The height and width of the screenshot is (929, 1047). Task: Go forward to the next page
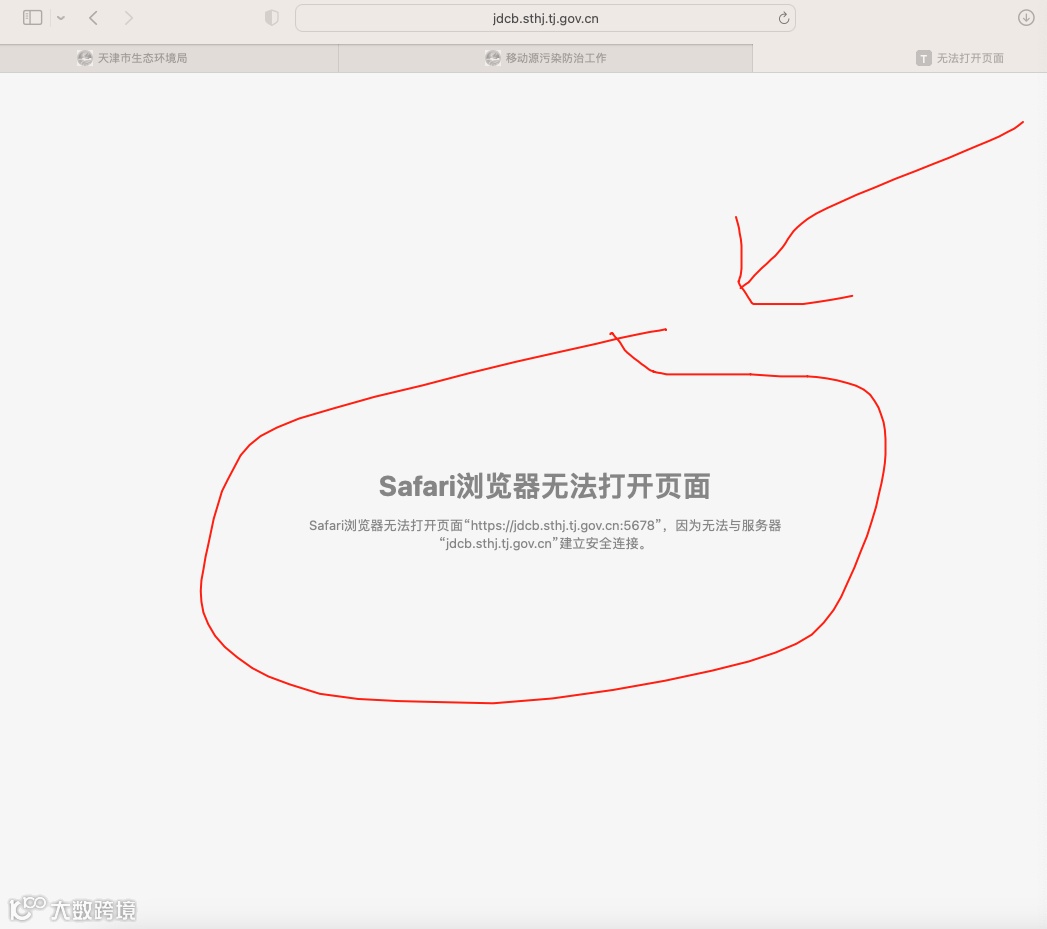pos(129,18)
